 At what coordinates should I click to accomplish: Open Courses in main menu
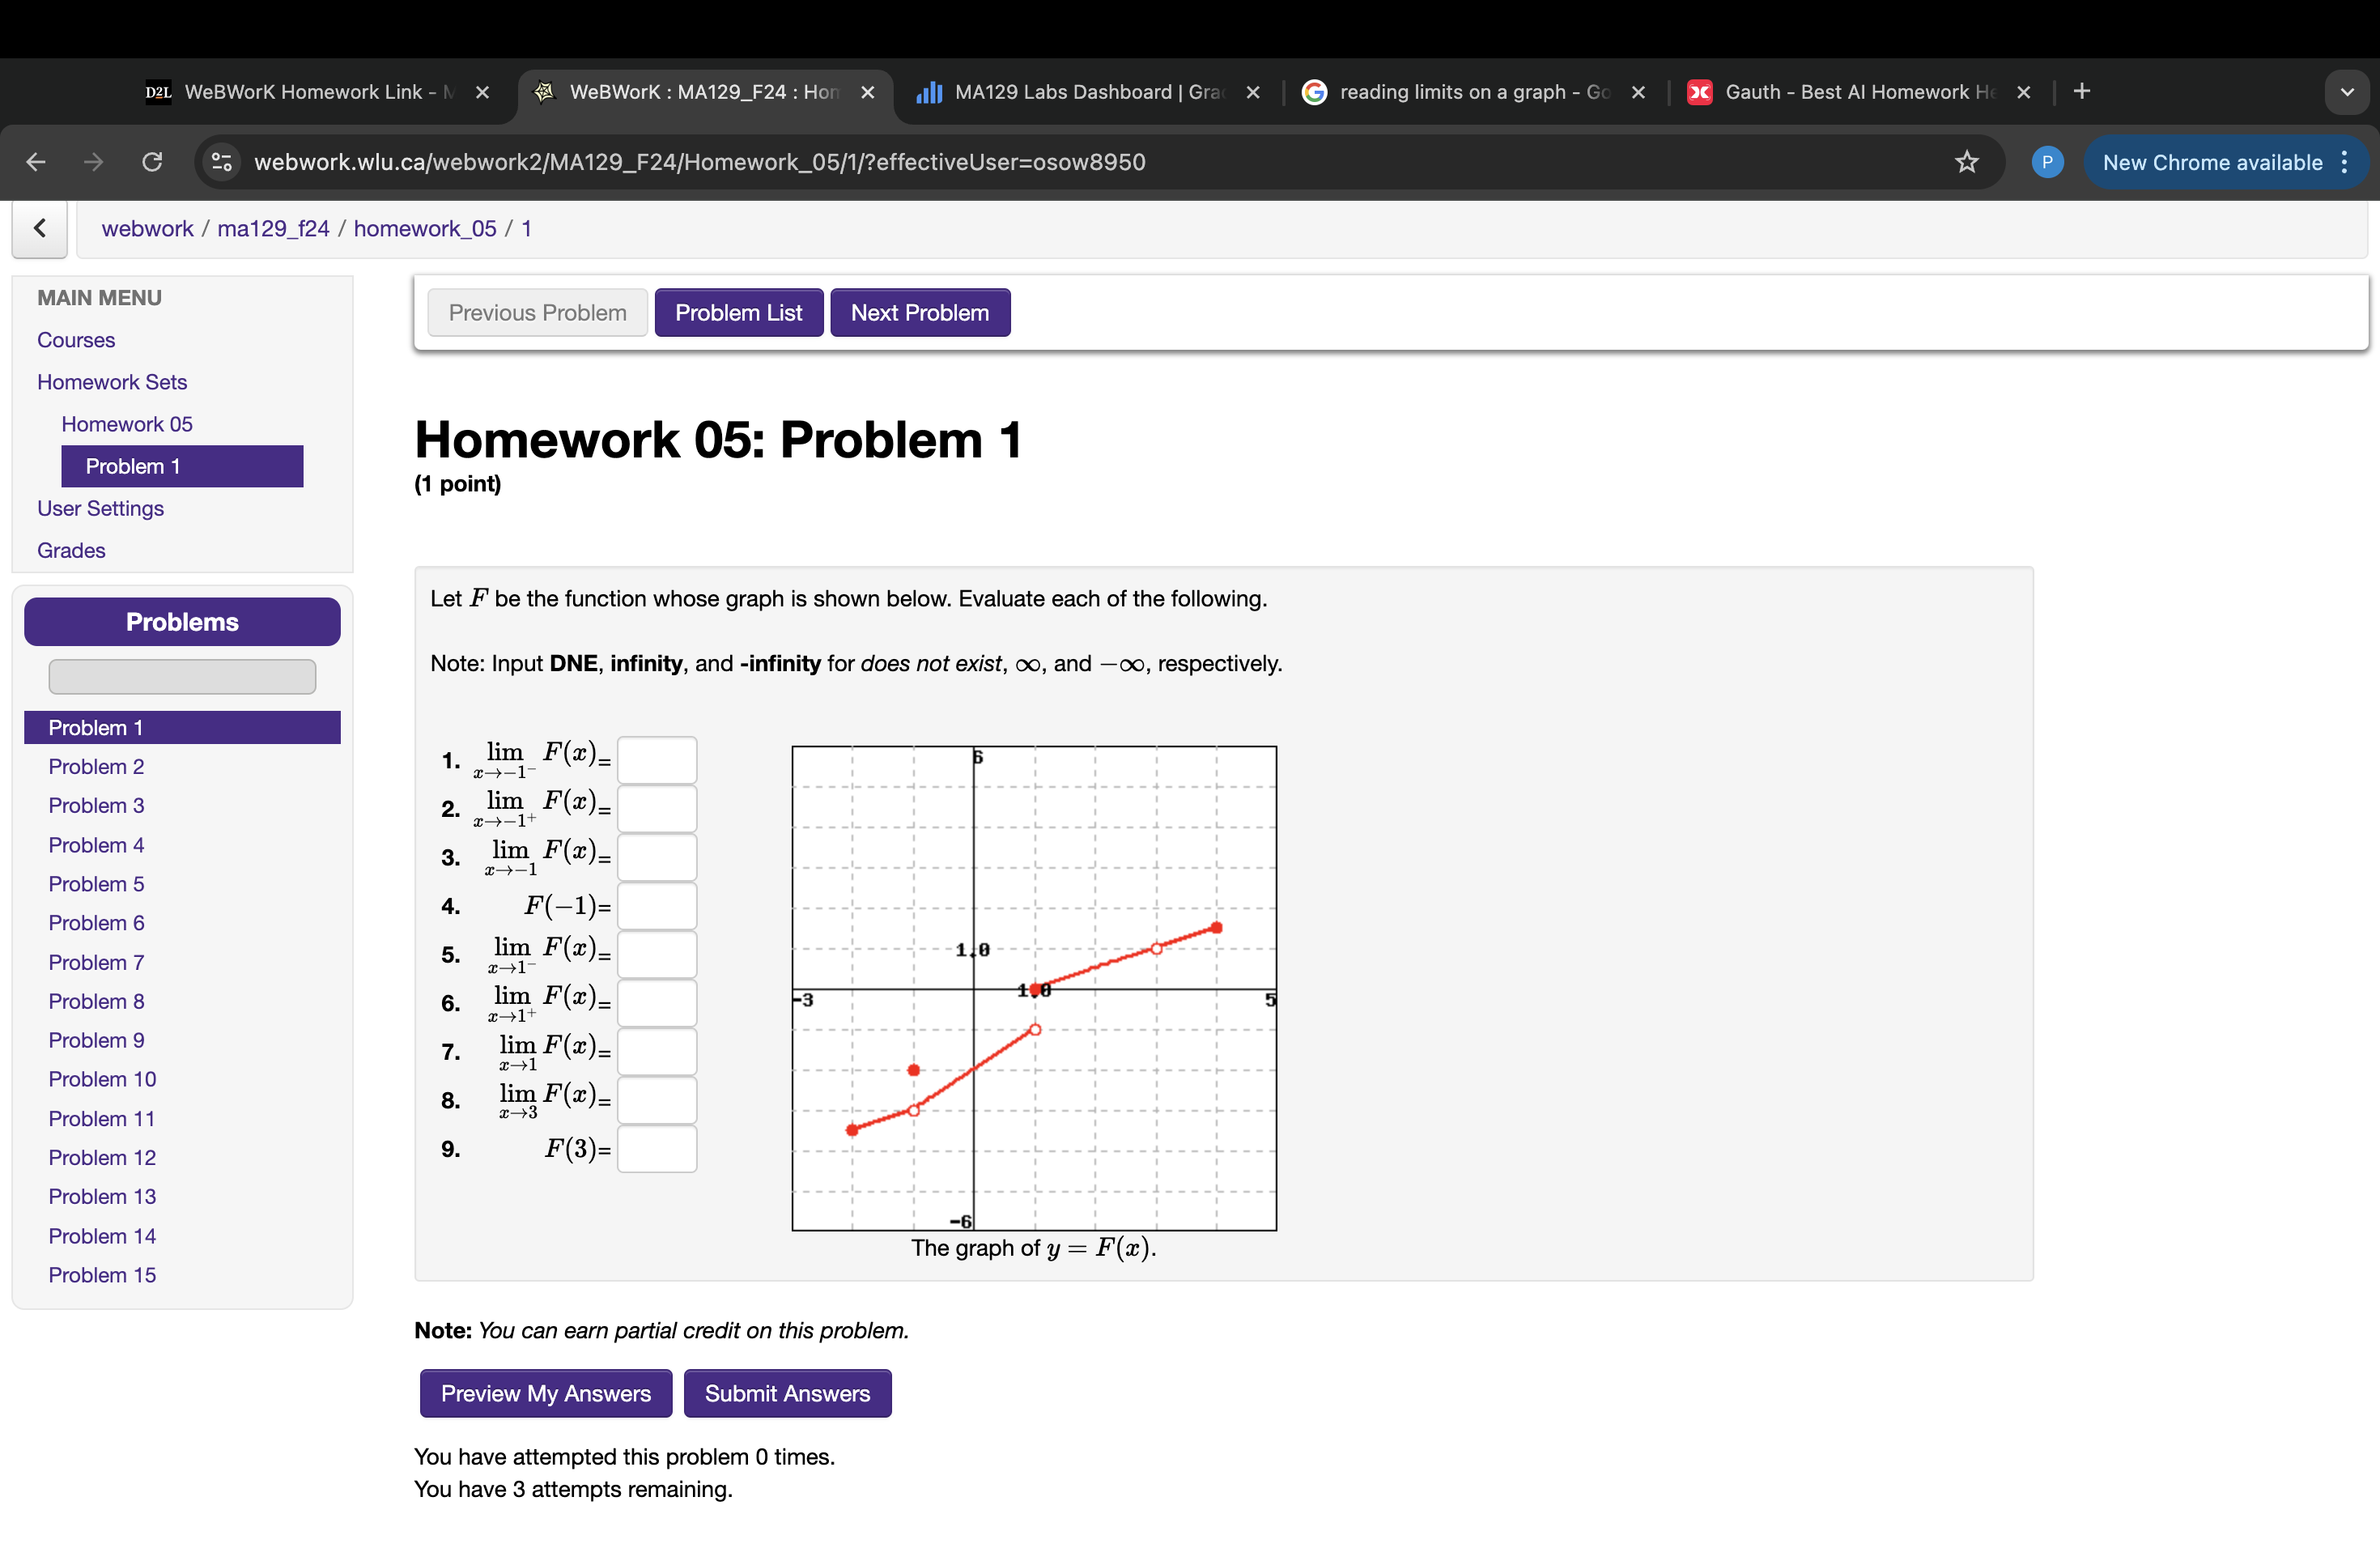pyautogui.click(x=76, y=340)
